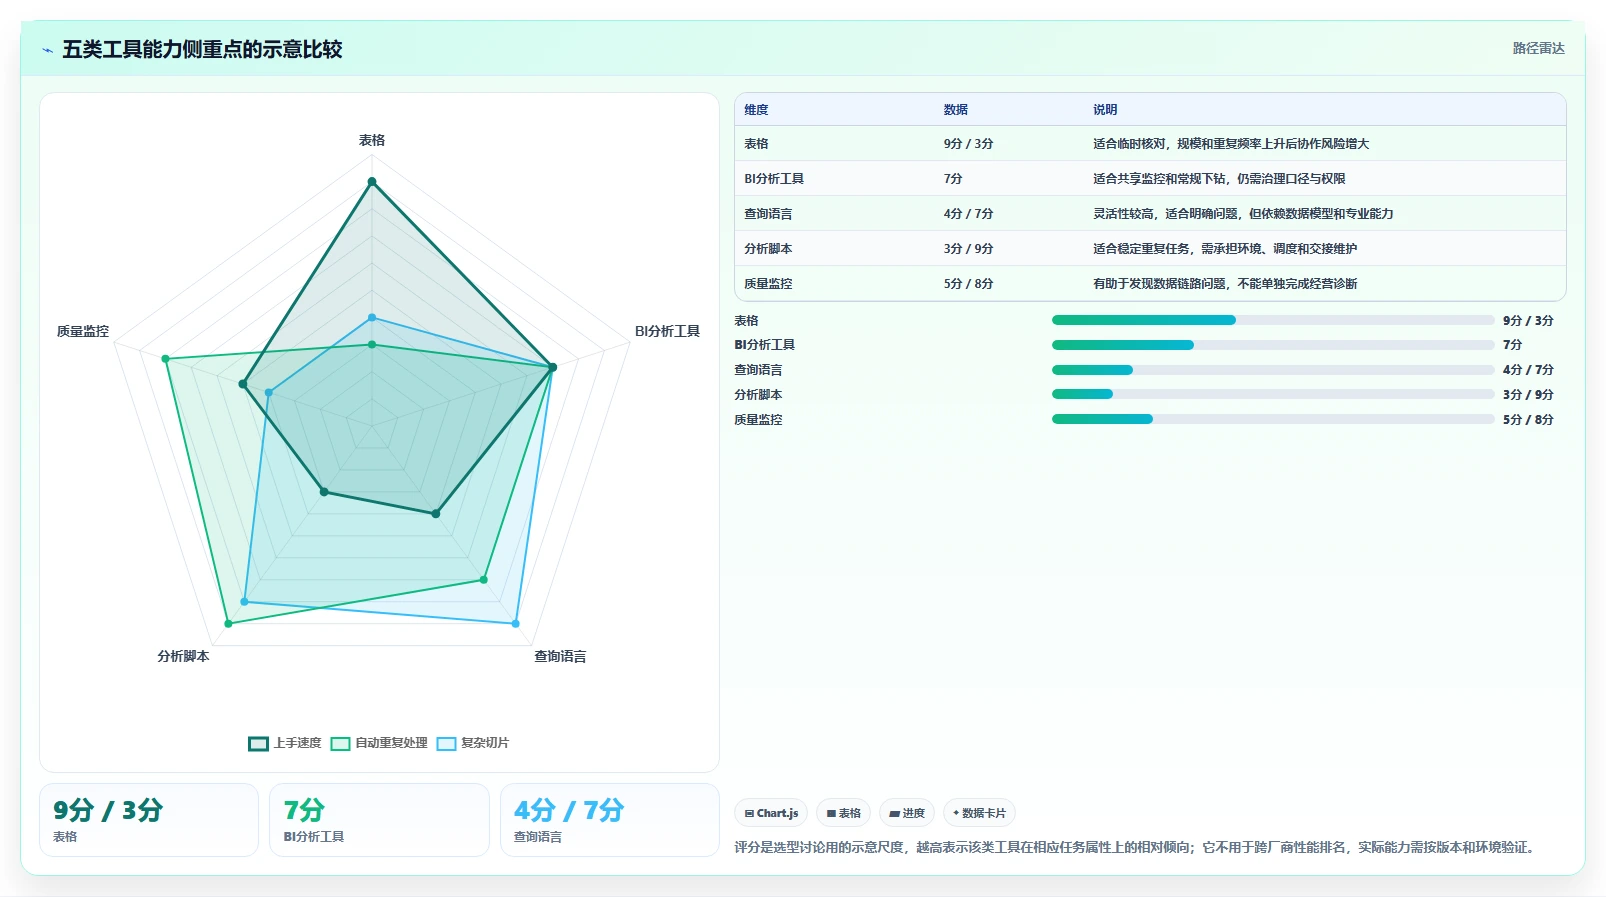Screen dimensions: 1606x897
Task: Toggle the 自动重复处理 legend item
Action: [379, 743]
